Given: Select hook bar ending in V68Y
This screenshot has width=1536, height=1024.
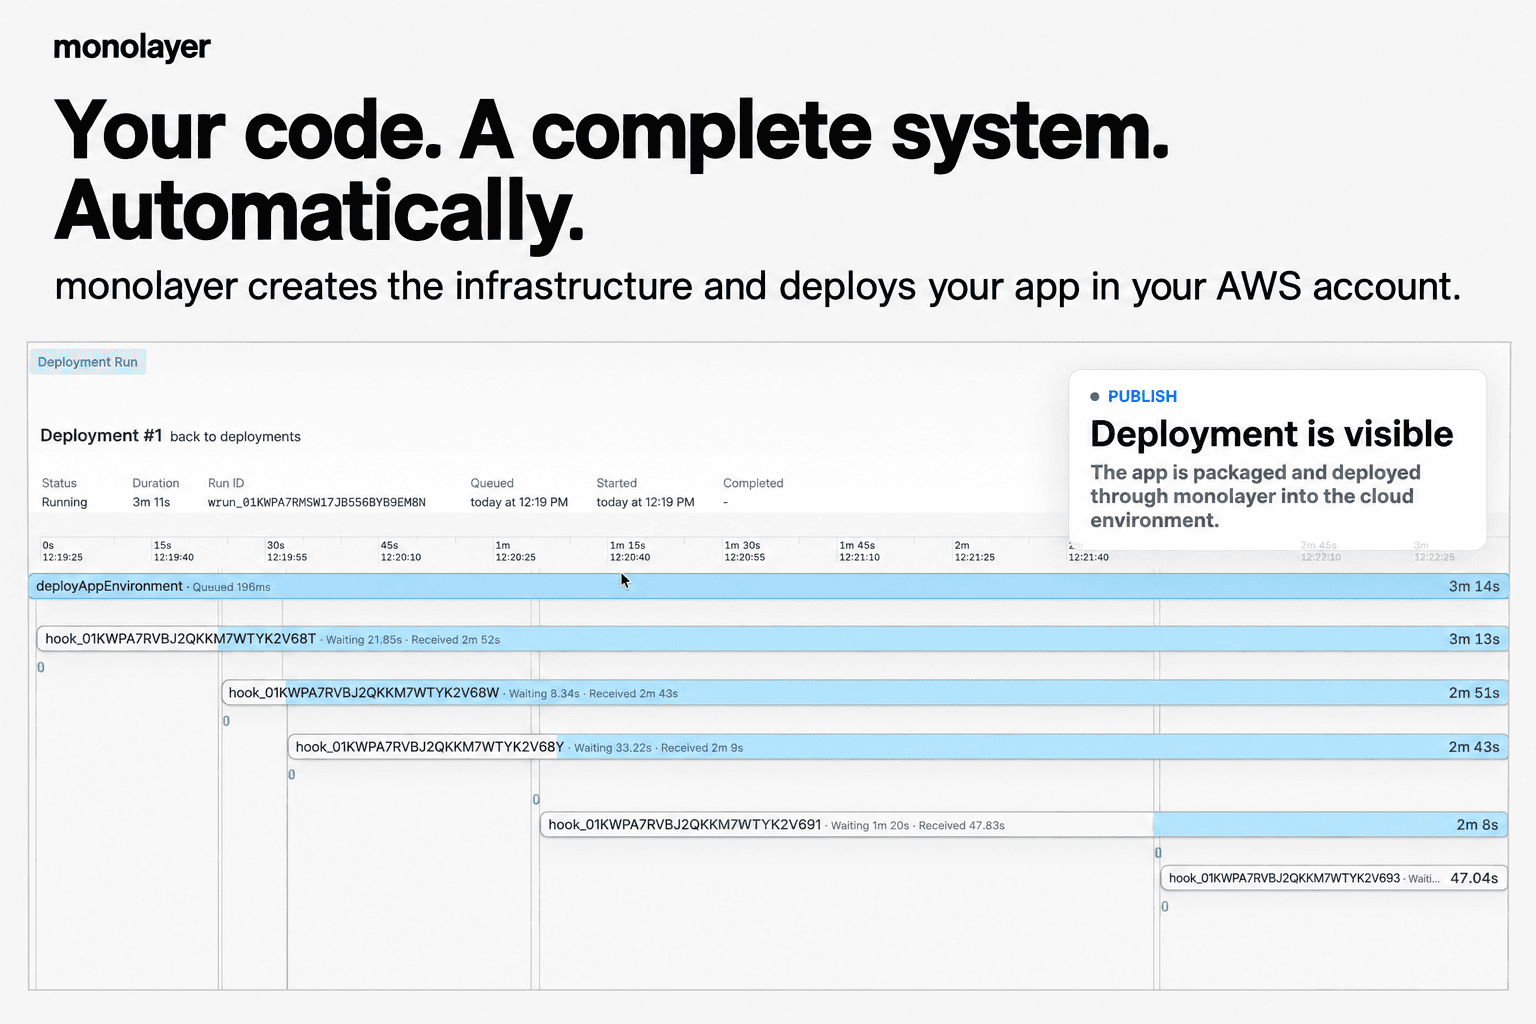Looking at the screenshot, I should pos(898,747).
